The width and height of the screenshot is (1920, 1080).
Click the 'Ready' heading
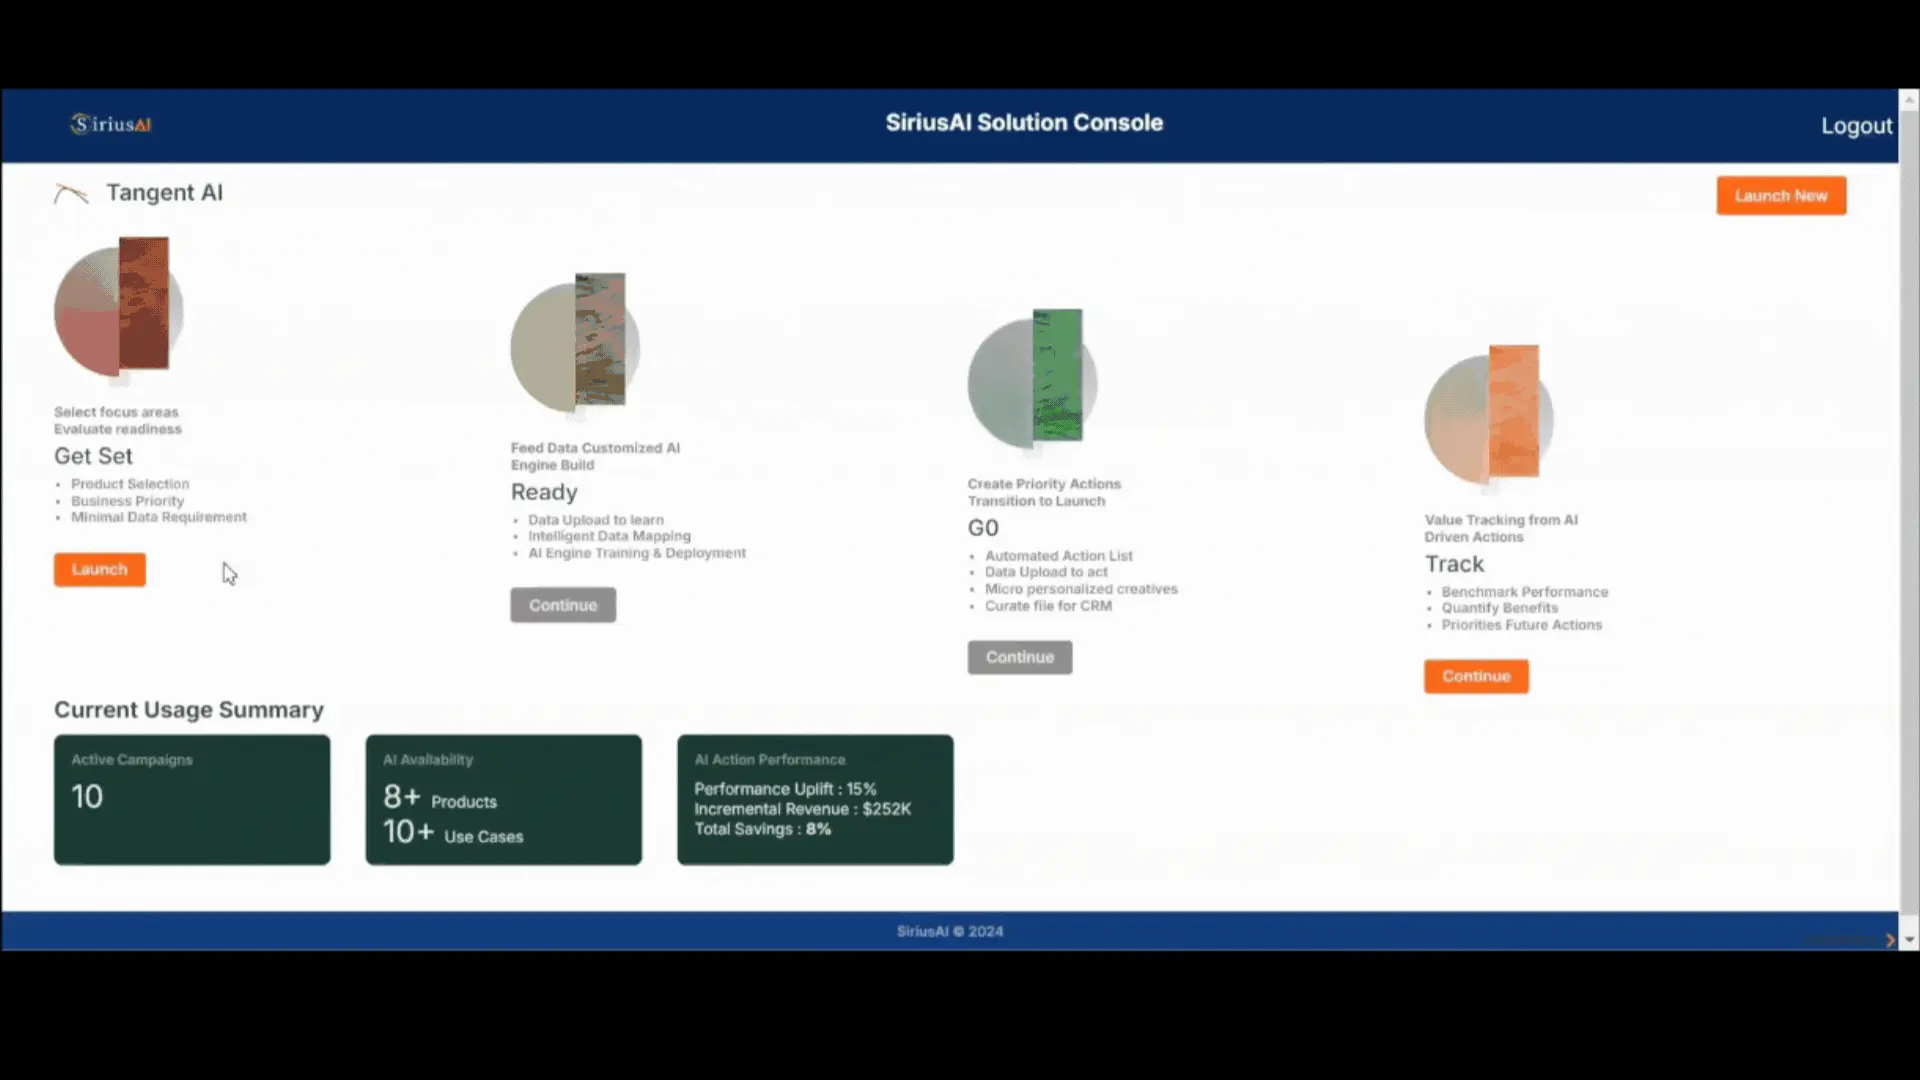(x=544, y=492)
